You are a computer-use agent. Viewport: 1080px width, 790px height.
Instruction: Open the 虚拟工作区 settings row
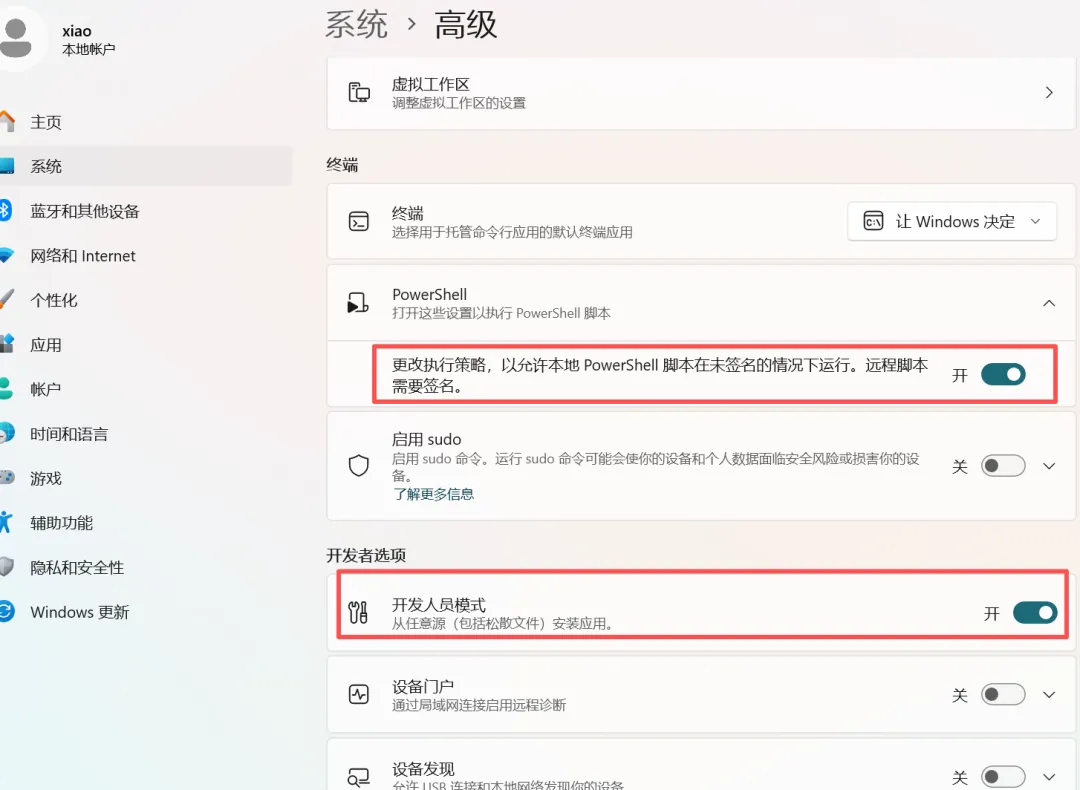point(700,93)
